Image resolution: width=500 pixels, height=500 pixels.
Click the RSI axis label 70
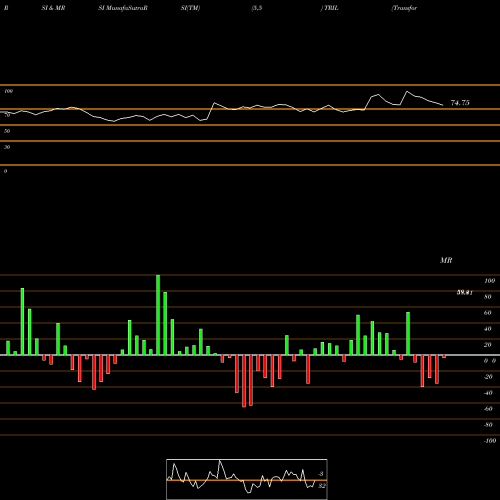click(x=7, y=115)
